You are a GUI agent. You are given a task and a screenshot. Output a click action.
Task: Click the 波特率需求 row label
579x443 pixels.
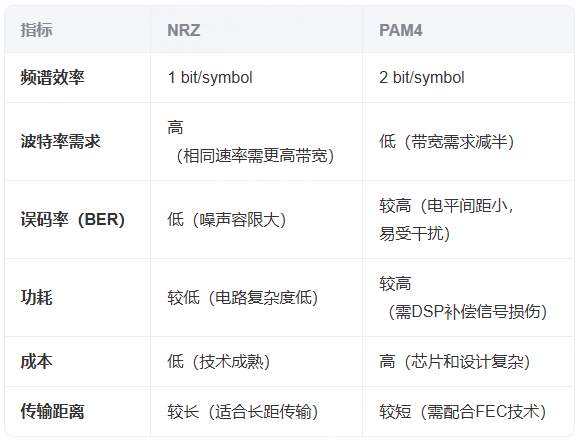[x=60, y=141]
